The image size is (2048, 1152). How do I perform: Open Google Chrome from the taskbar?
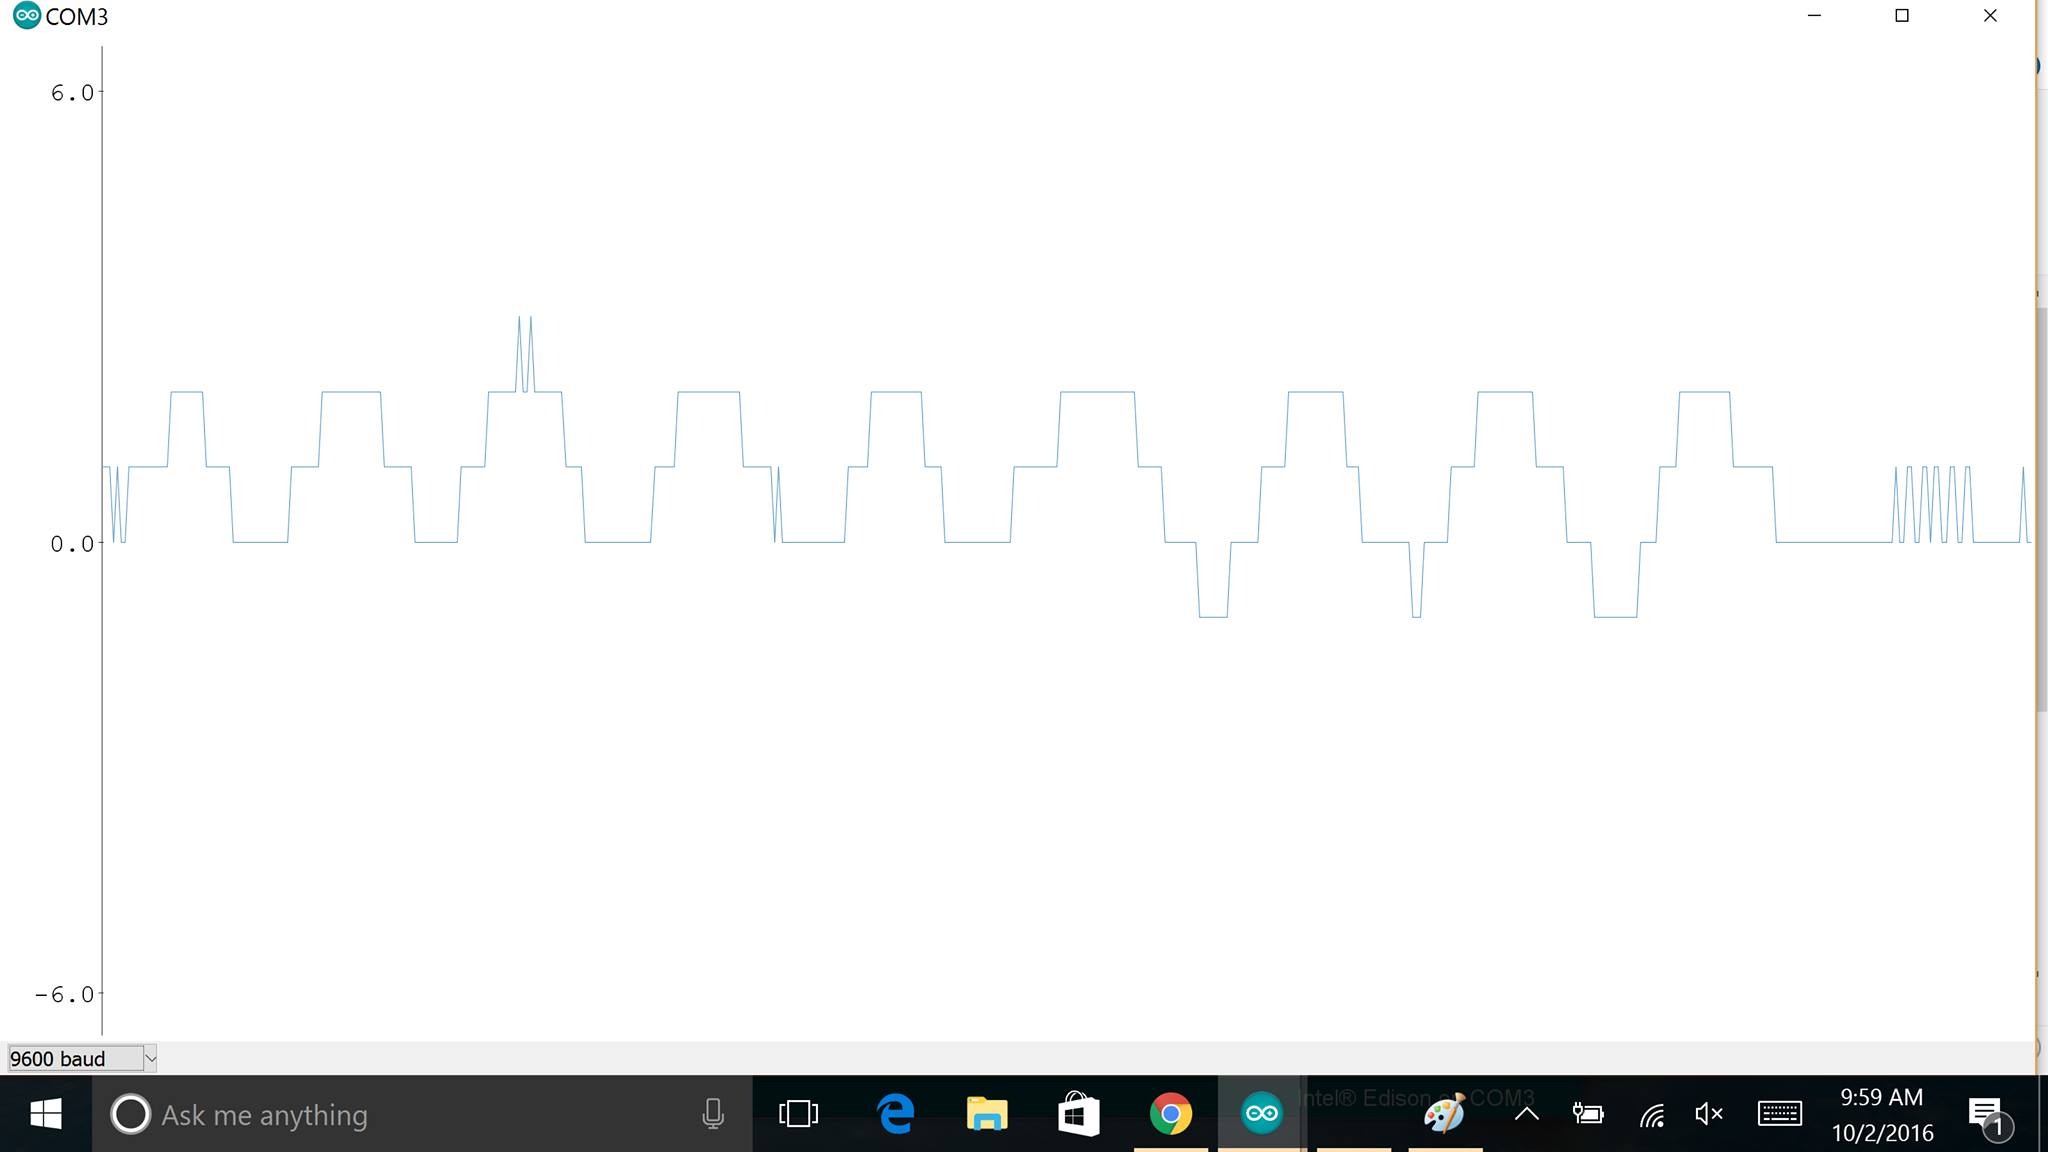pos(1170,1114)
